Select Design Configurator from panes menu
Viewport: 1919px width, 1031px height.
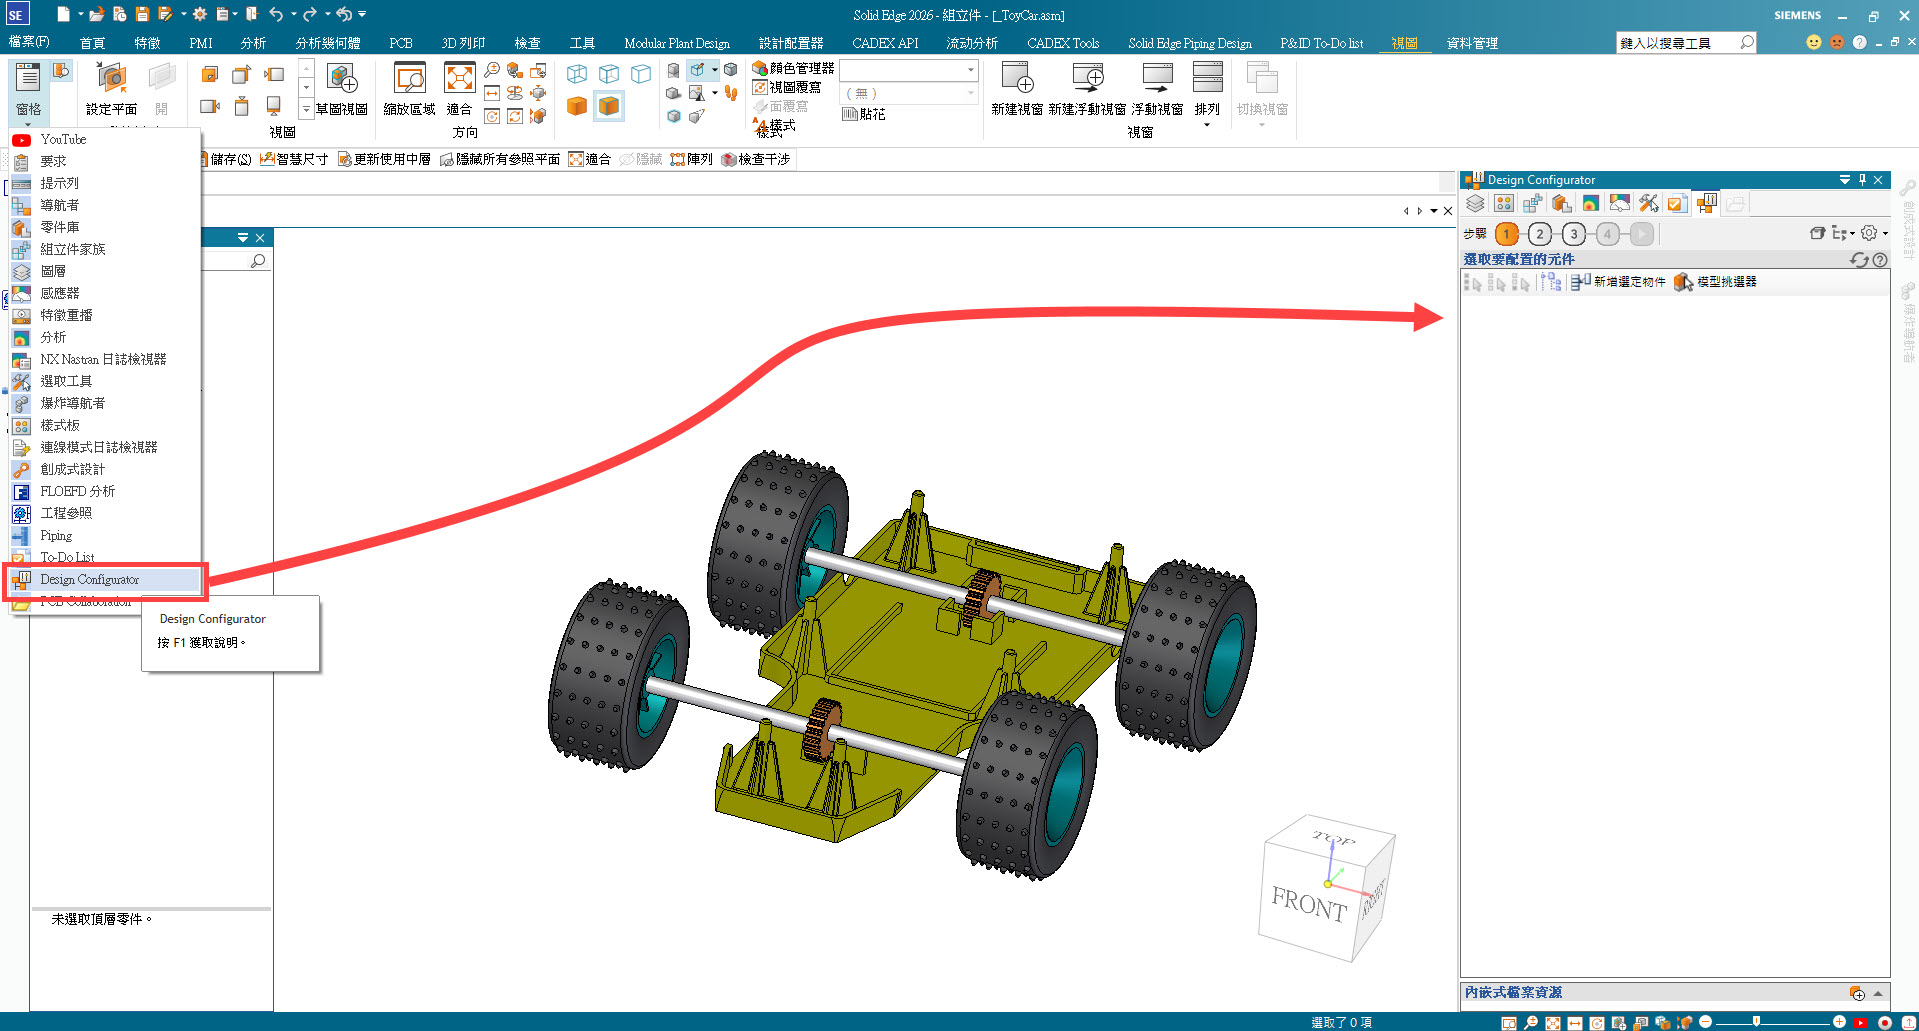pyautogui.click(x=90, y=580)
